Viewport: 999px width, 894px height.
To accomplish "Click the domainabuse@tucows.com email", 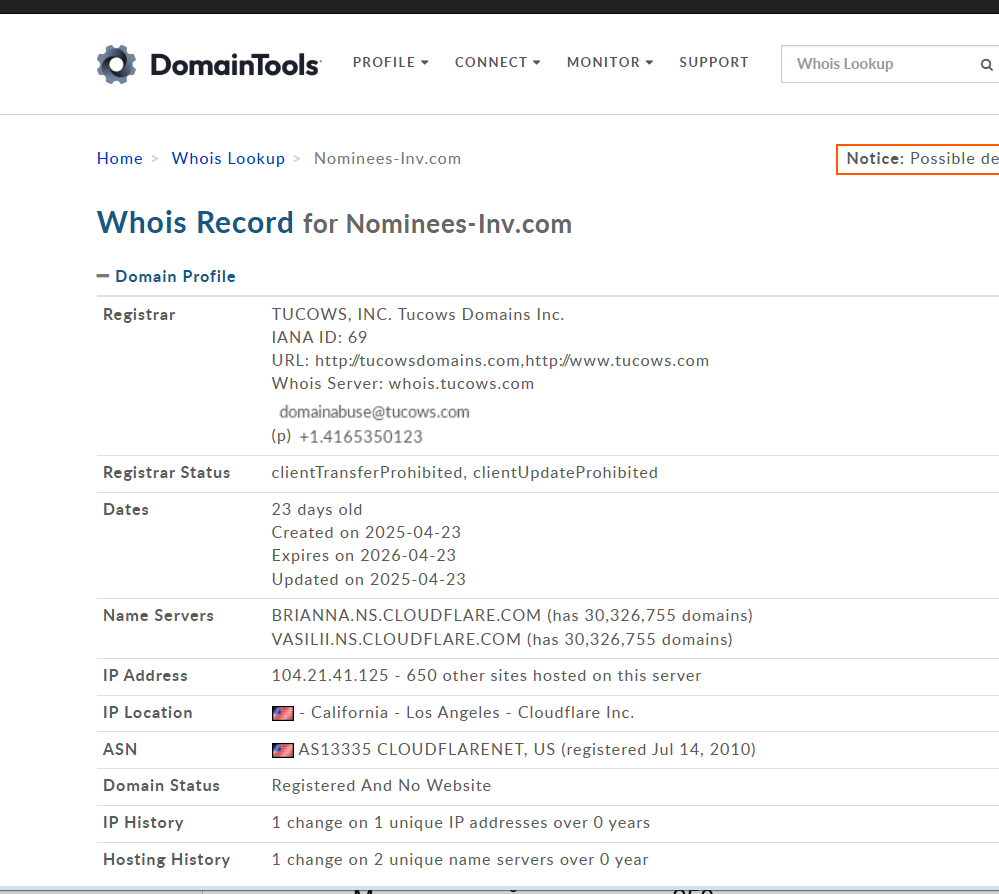I will click(375, 412).
